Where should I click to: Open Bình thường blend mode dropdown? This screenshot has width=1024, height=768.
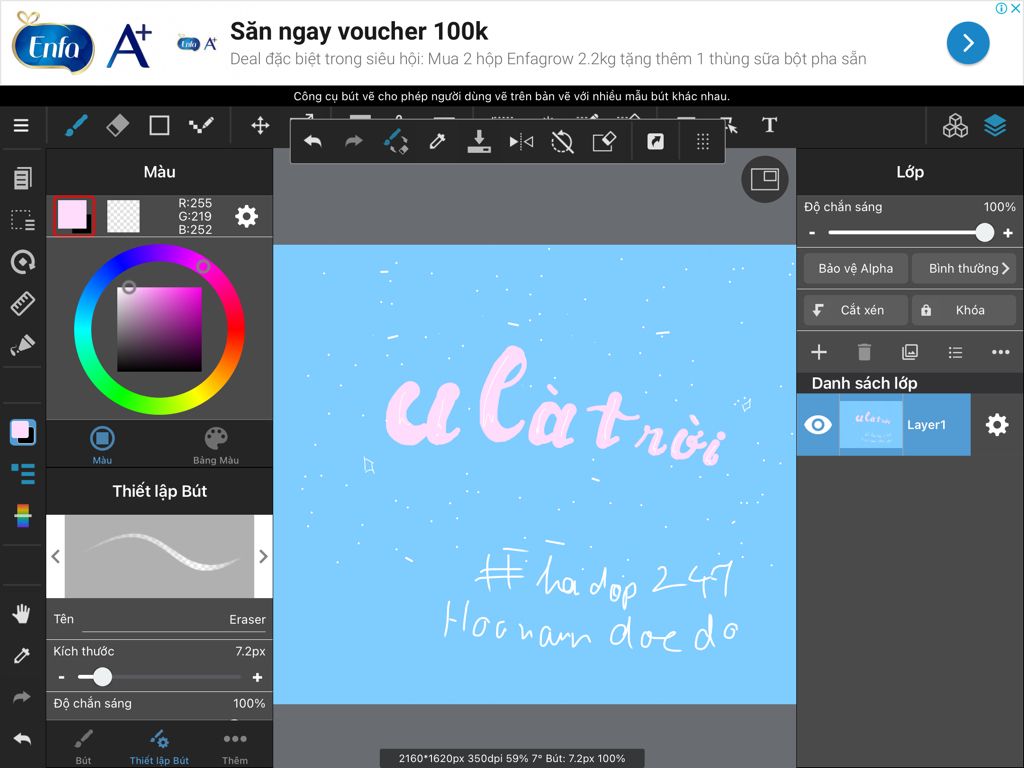pyautogui.click(x=964, y=268)
